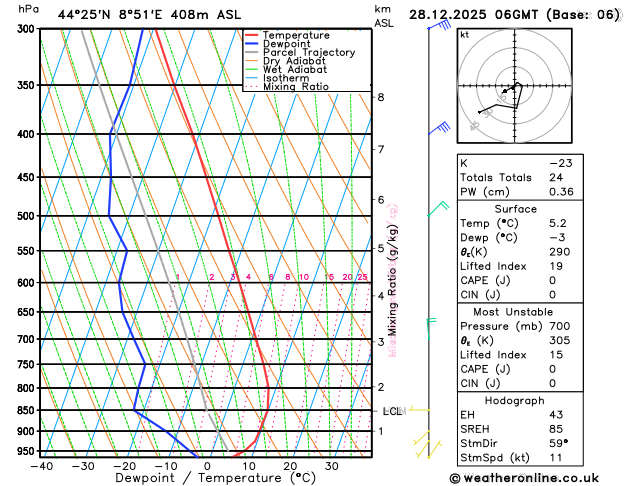The height and width of the screenshot is (486, 629).
Task: Click the green wind barb near 700 hPa
Action: [x=431, y=329]
